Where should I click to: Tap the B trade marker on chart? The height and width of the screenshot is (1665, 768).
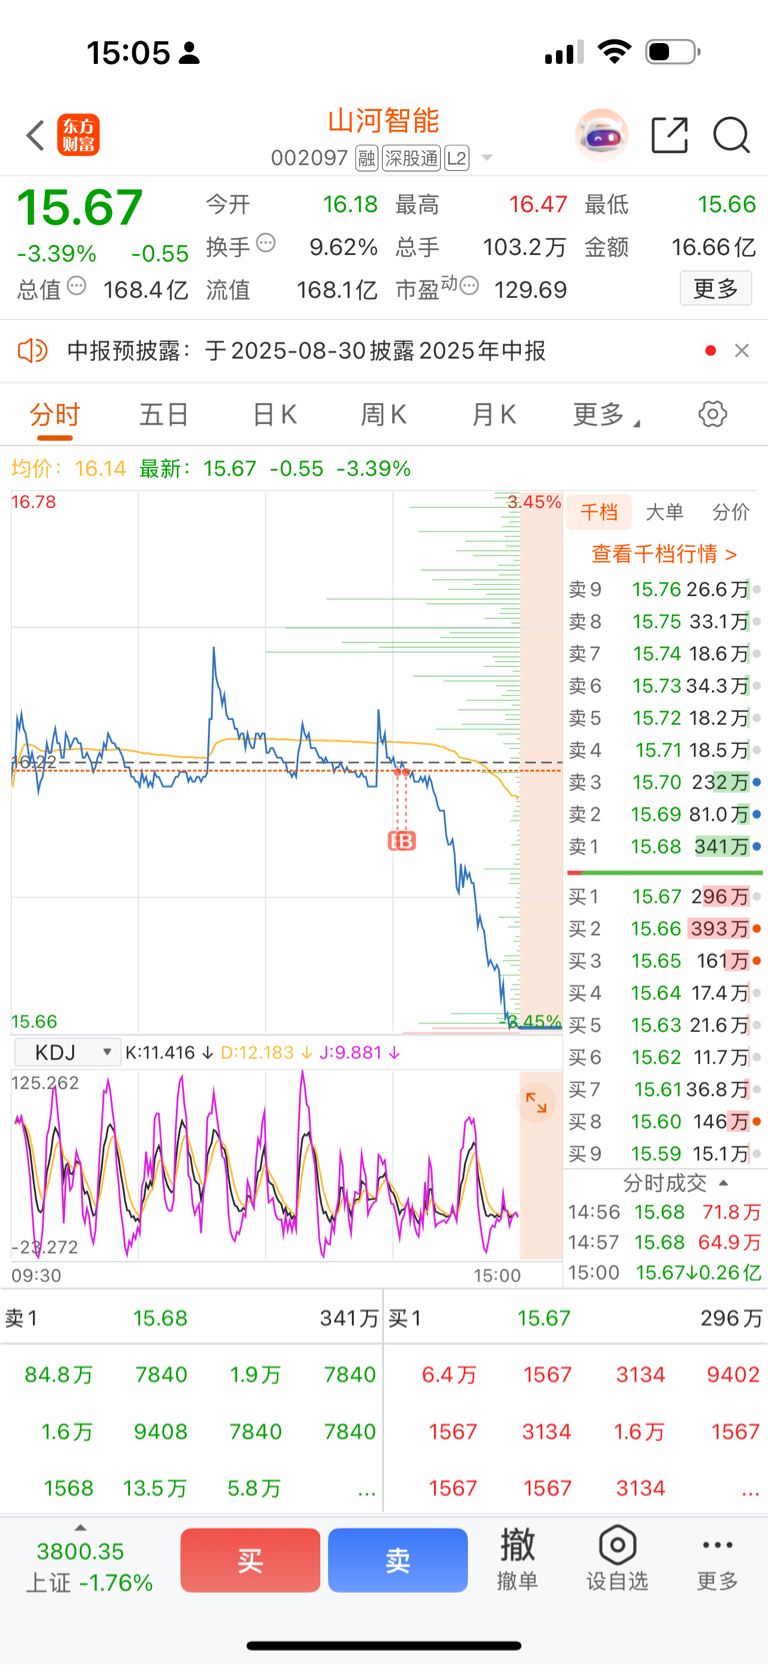click(x=402, y=841)
